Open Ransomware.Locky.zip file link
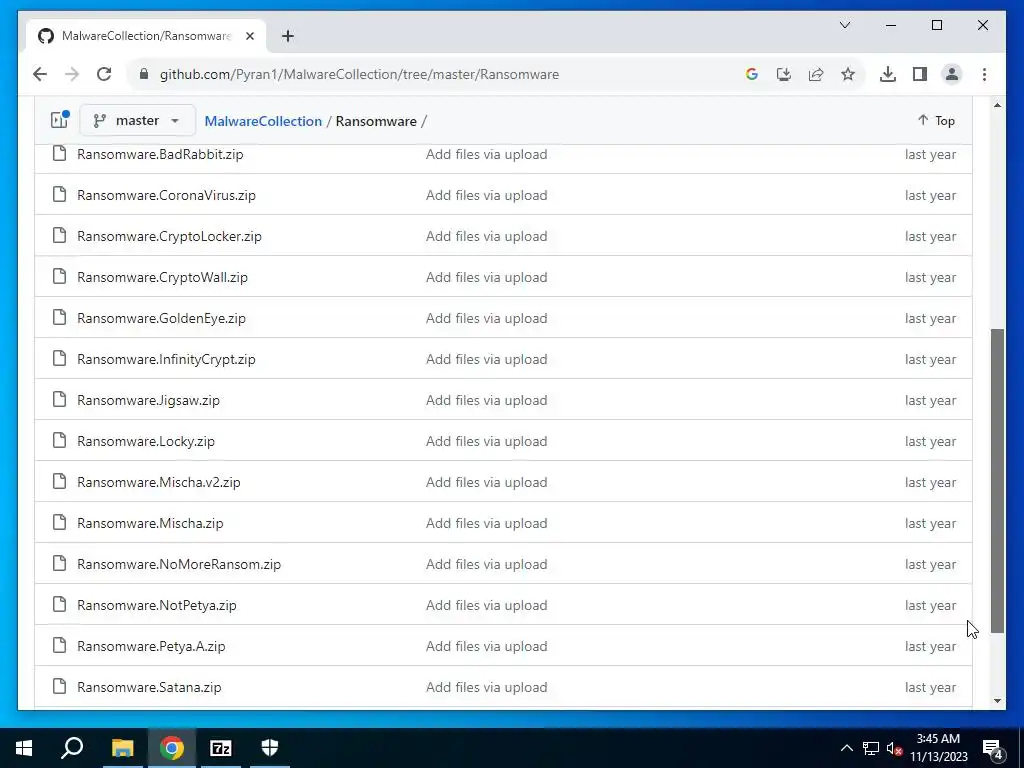Screen dimensions: 1024x768 click(146, 441)
